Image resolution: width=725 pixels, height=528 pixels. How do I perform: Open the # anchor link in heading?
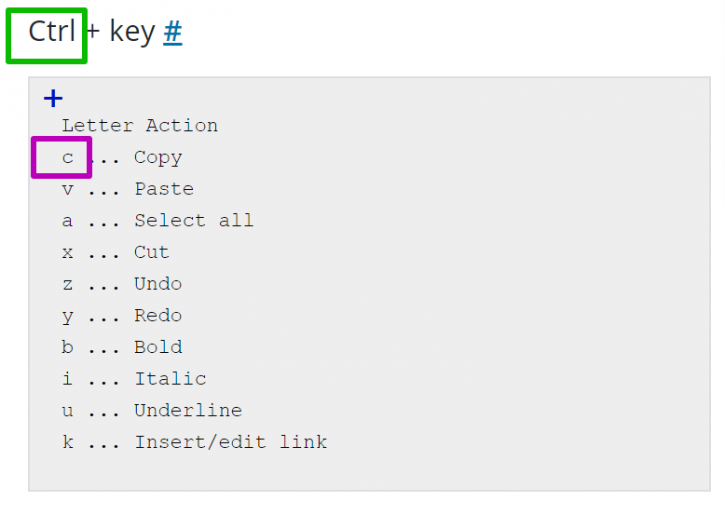click(x=172, y=32)
